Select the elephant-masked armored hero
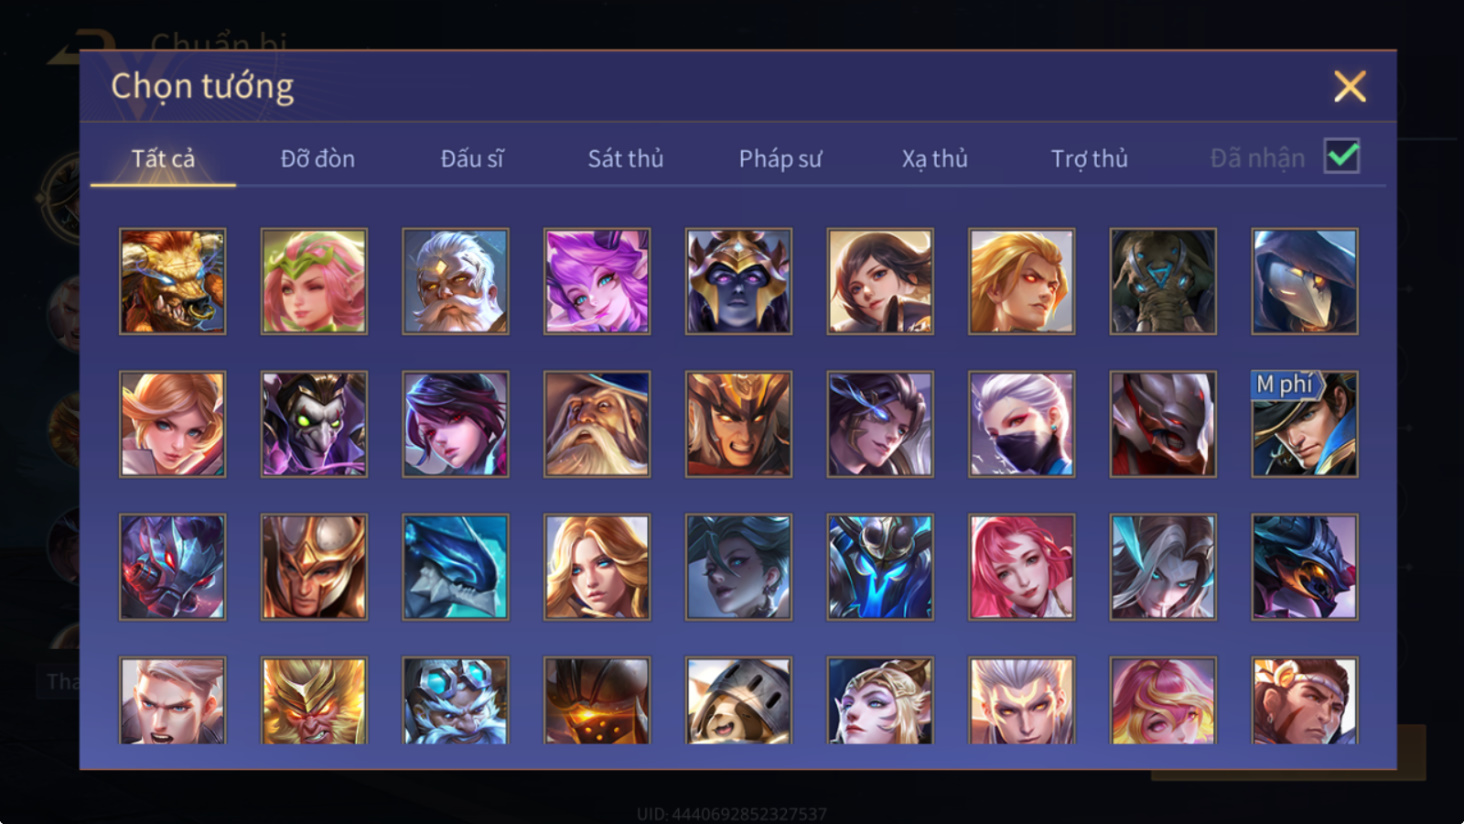This screenshot has height=824, width=1464. [1163, 281]
